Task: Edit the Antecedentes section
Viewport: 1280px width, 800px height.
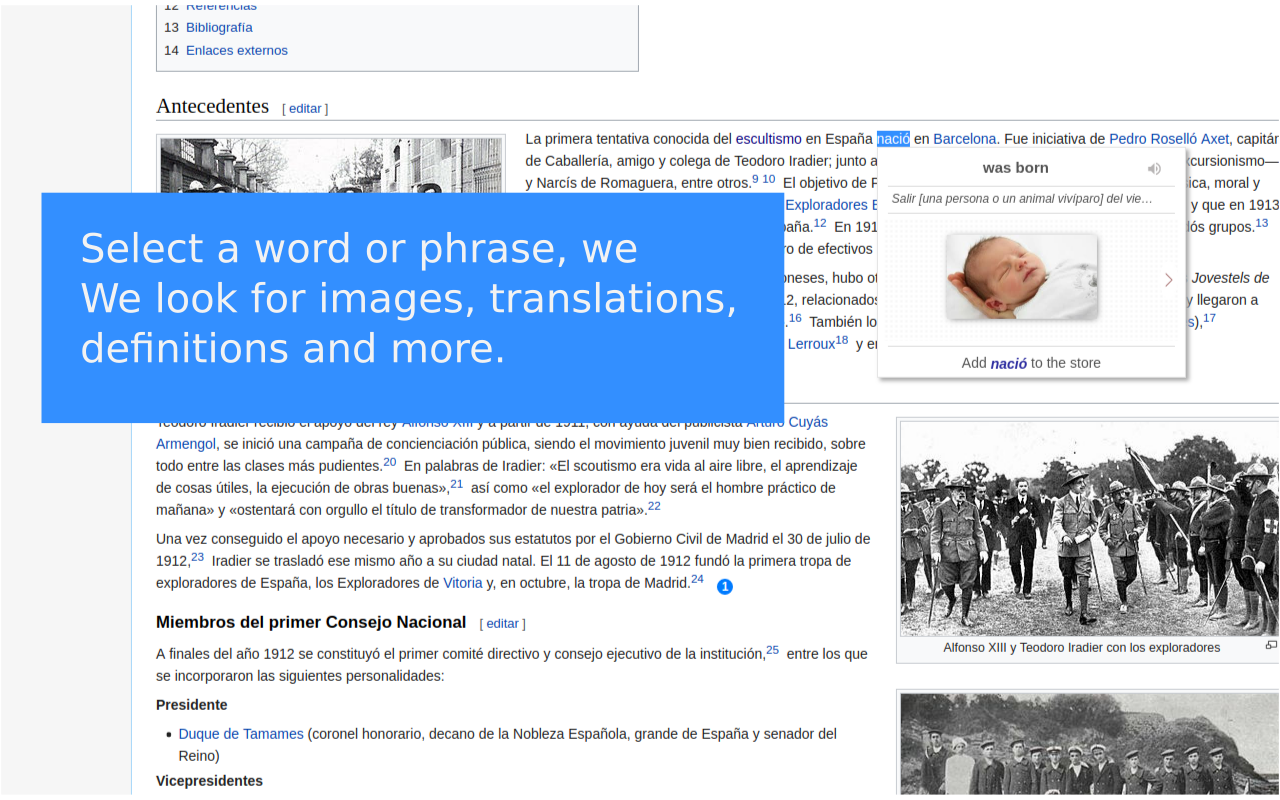Action: point(305,108)
